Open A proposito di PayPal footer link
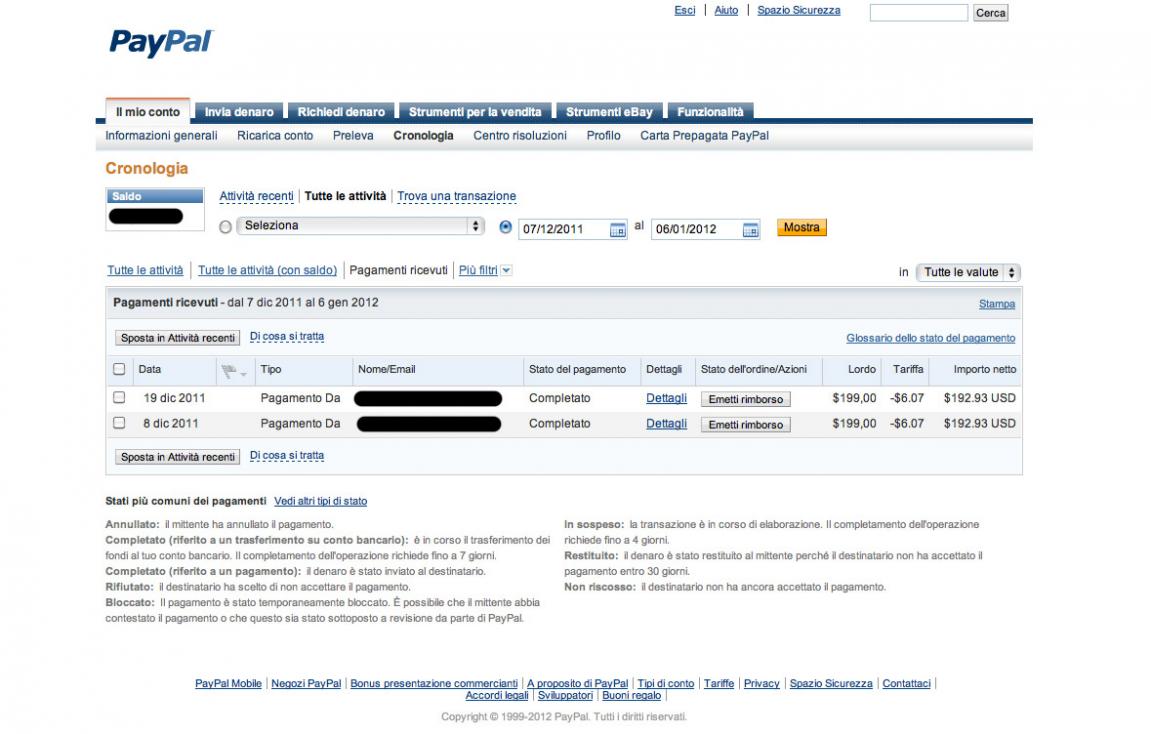 [x=578, y=683]
